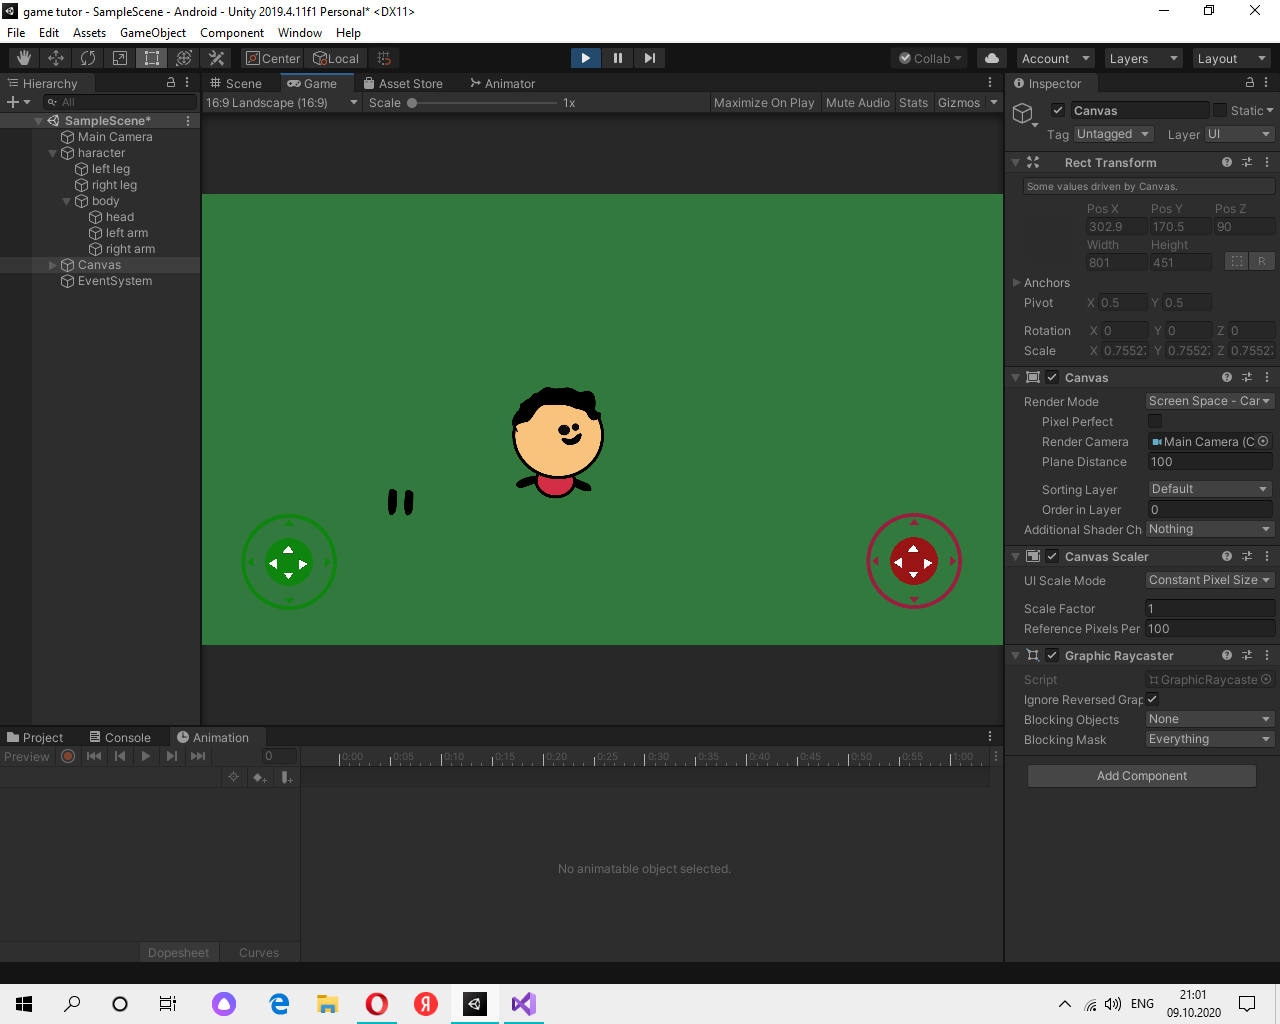Go to first animation keyframe
Viewport: 1280px width, 1024px height.
[x=94, y=756]
